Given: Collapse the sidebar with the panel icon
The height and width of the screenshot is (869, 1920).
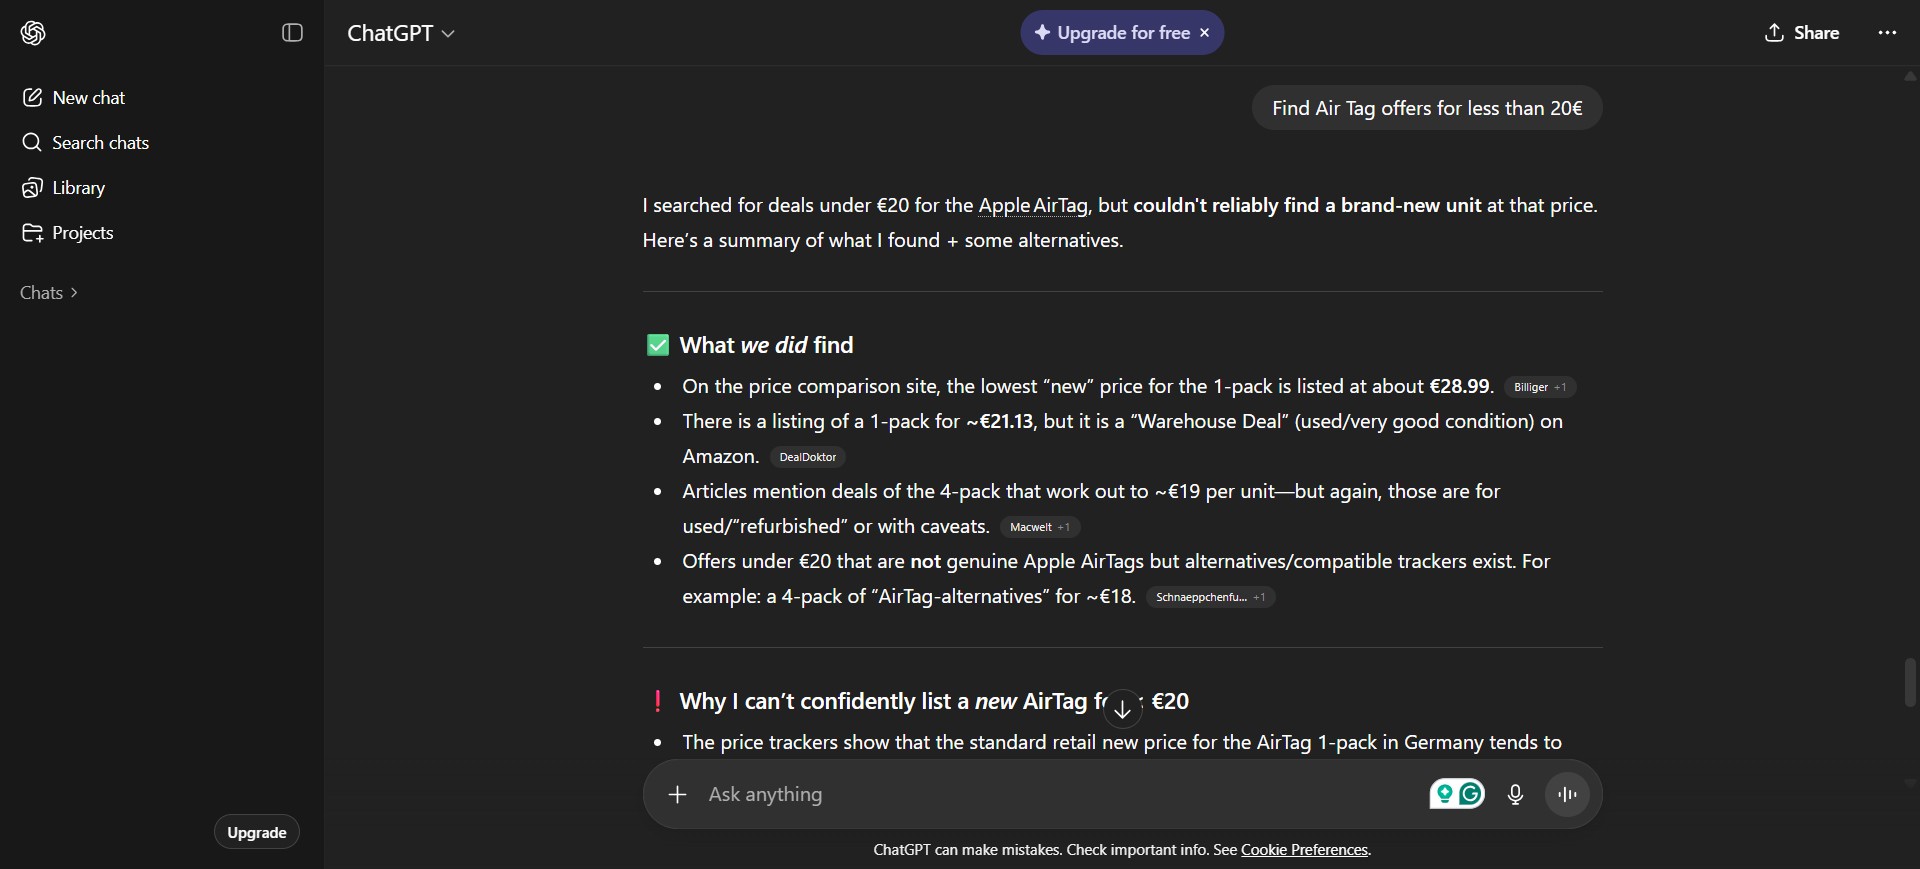Looking at the screenshot, I should click(291, 33).
